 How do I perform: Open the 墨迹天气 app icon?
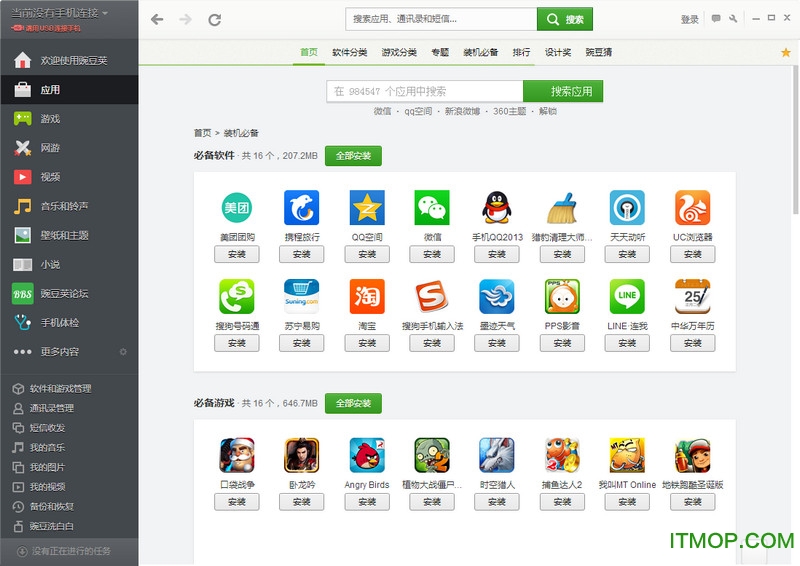pos(496,296)
